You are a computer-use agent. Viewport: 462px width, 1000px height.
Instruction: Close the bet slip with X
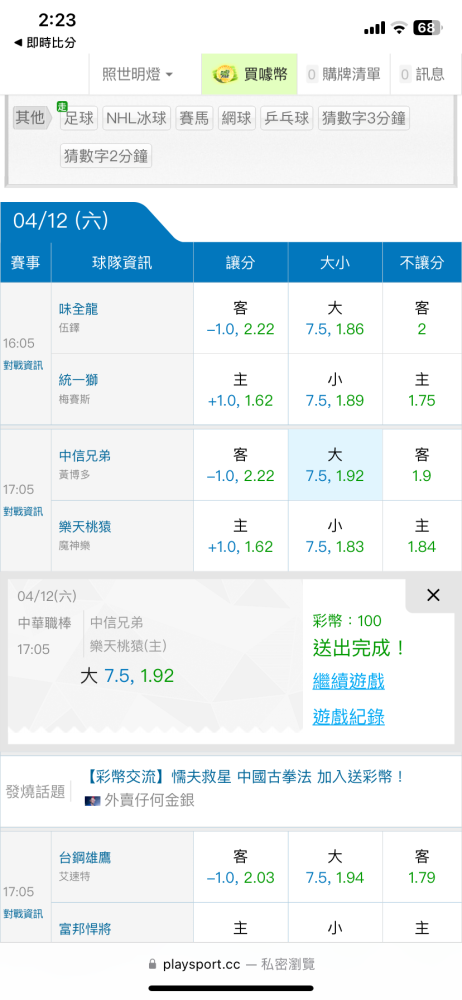pos(433,596)
